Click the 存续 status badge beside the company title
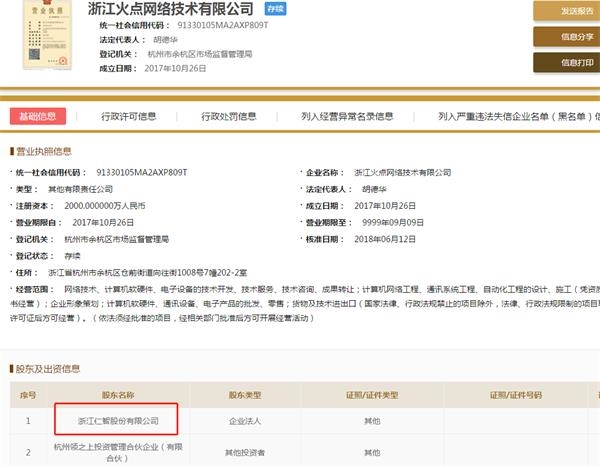The width and height of the screenshot is (600, 467). [x=275, y=9]
